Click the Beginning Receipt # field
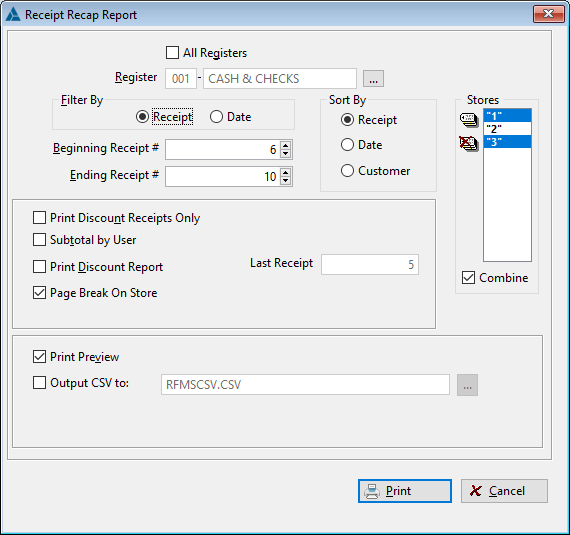The width and height of the screenshot is (570, 535). click(223, 149)
